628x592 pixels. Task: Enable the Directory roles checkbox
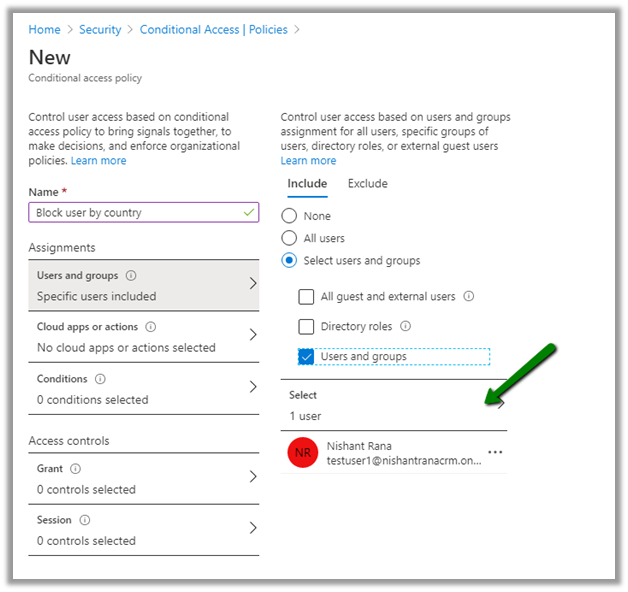coord(307,326)
